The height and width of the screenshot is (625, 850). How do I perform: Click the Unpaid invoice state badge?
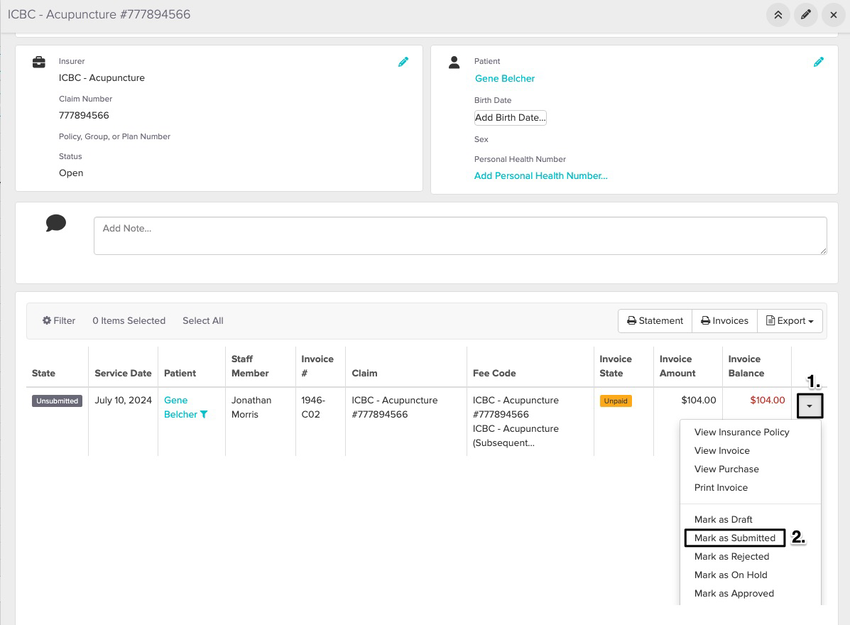pos(615,401)
